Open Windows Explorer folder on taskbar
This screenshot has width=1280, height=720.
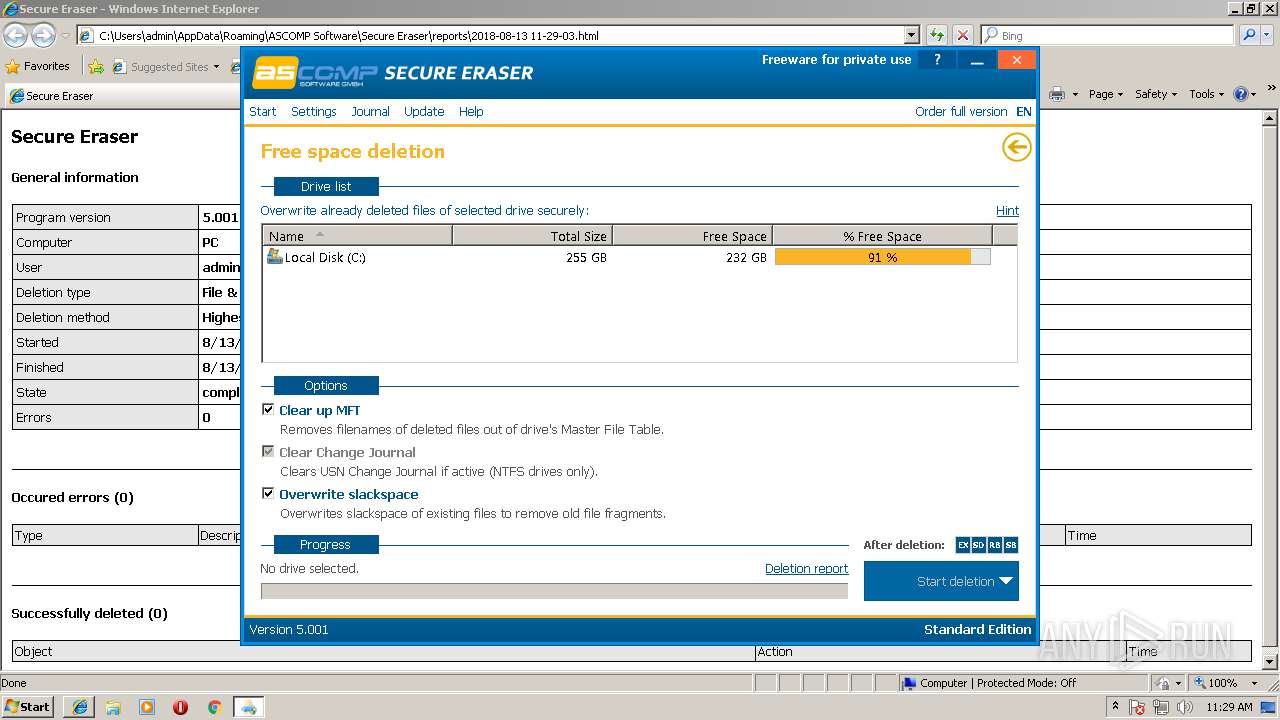point(113,707)
